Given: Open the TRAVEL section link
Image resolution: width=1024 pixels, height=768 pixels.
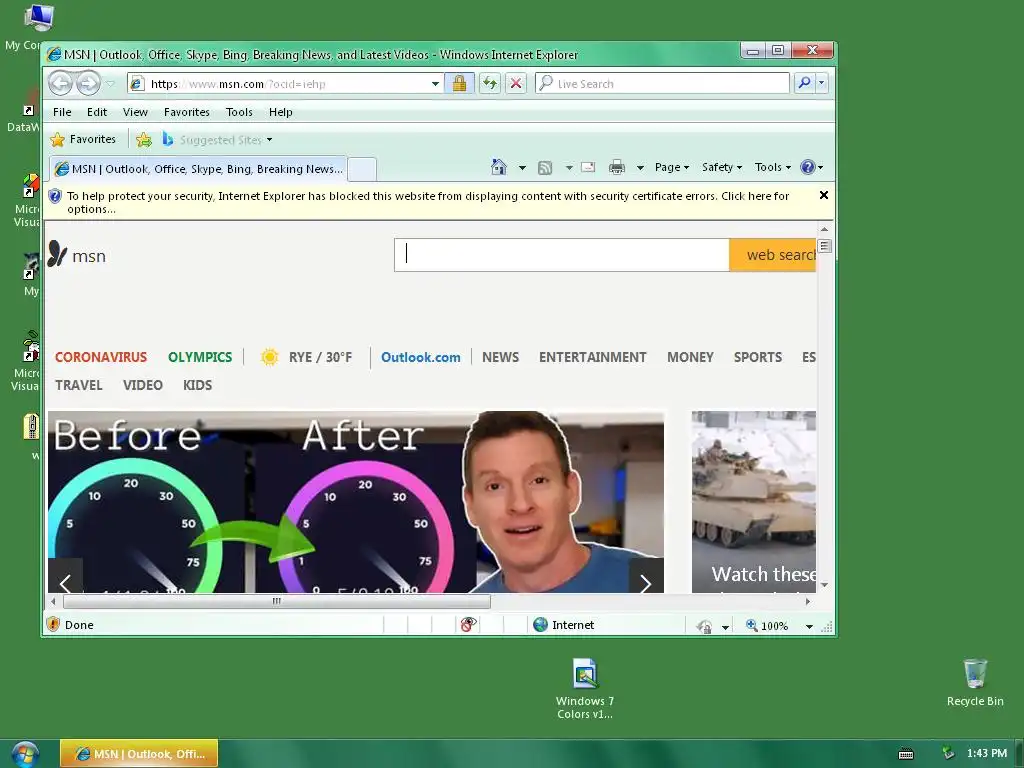Looking at the screenshot, I should 78,385.
